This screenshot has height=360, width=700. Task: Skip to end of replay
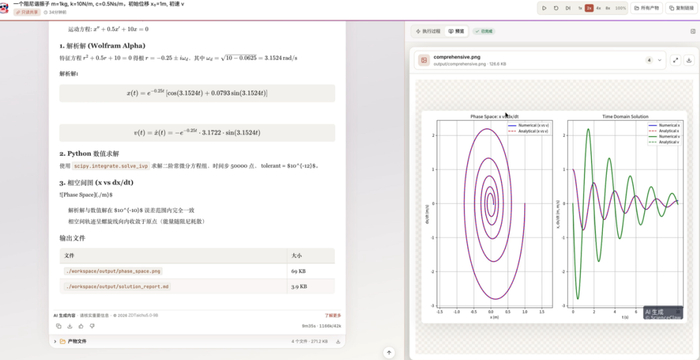click(x=568, y=8)
